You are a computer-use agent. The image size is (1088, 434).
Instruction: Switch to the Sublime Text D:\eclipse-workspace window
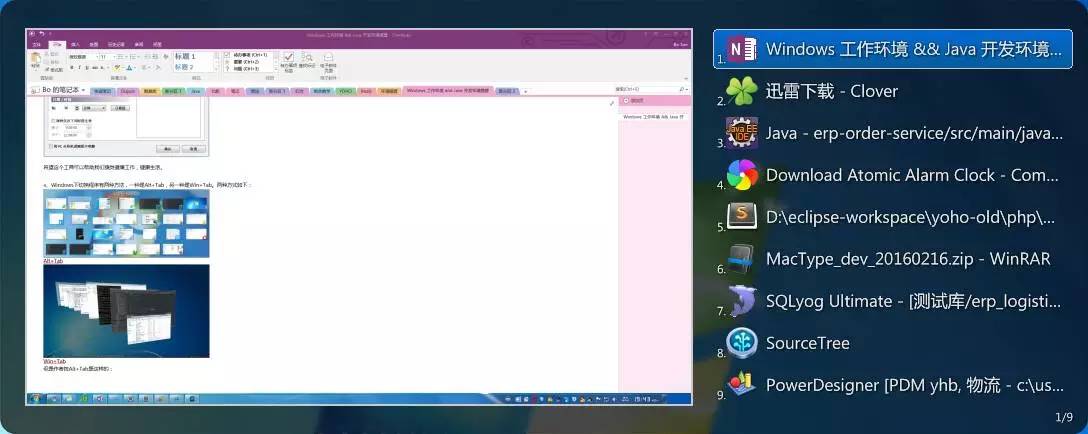(892, 217)
